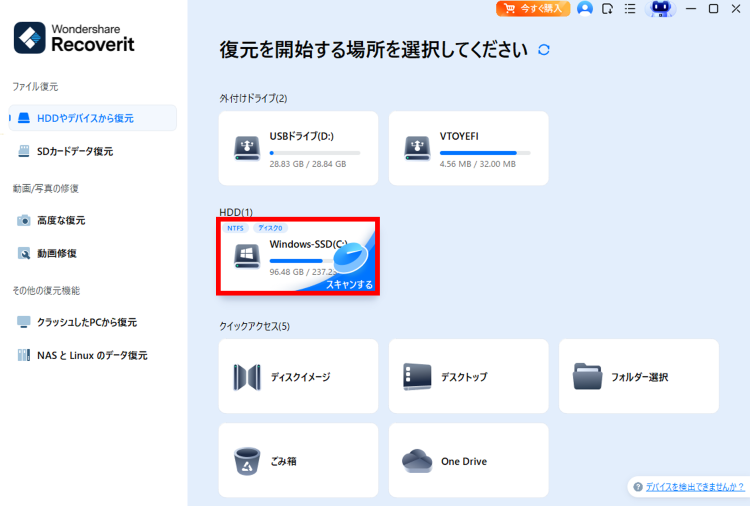Refresh the drive list with refresh icon
750x506 pixels.
pyautogui.click(x=544, y=50)
